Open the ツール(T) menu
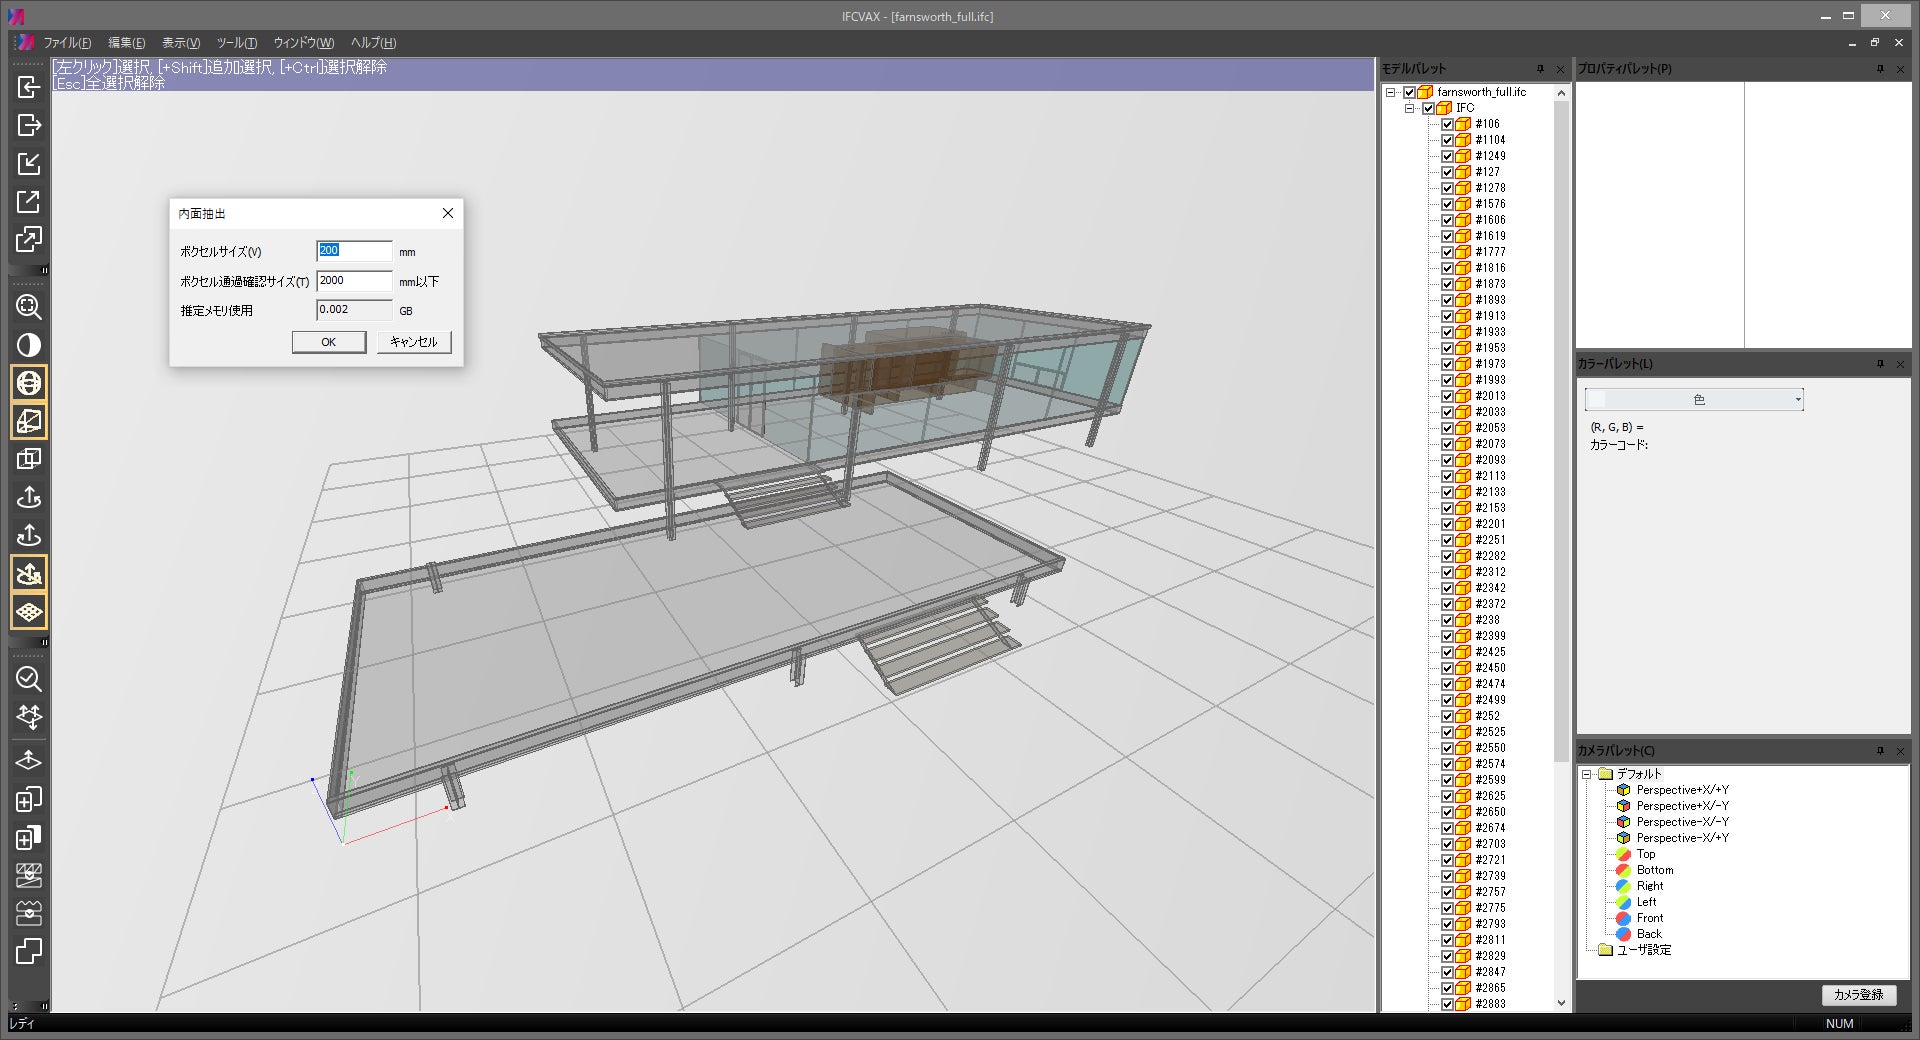Viewport: 1920px width, 1040px height. tap(236, 43)
